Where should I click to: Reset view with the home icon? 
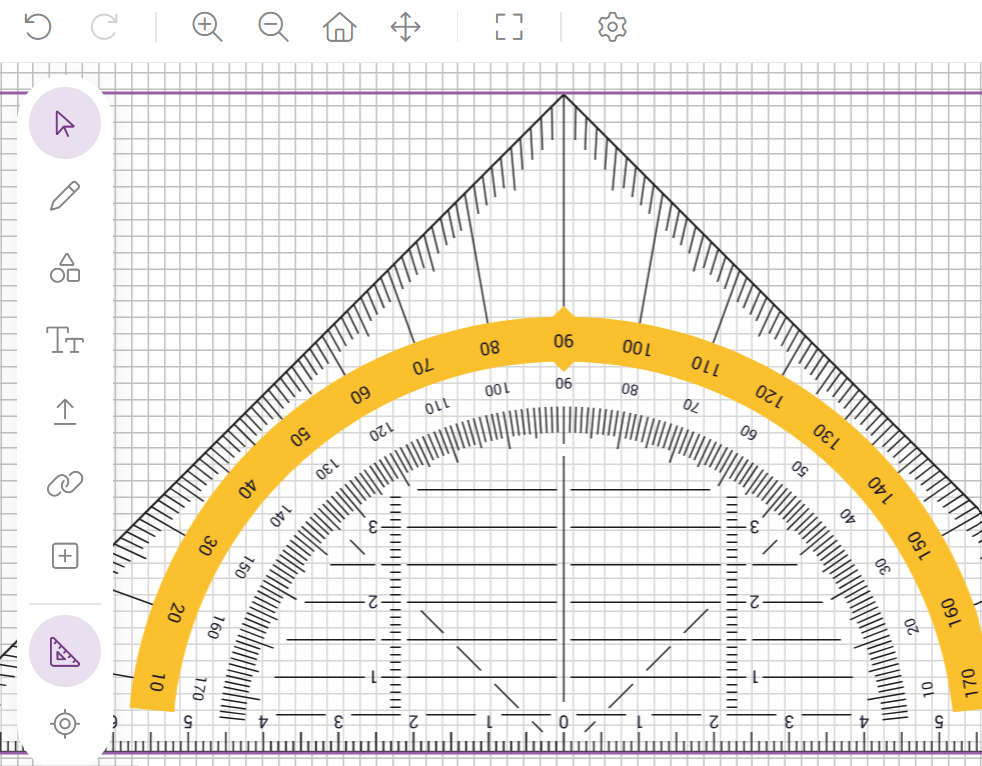pyautogui.click(x=340, y=27)
